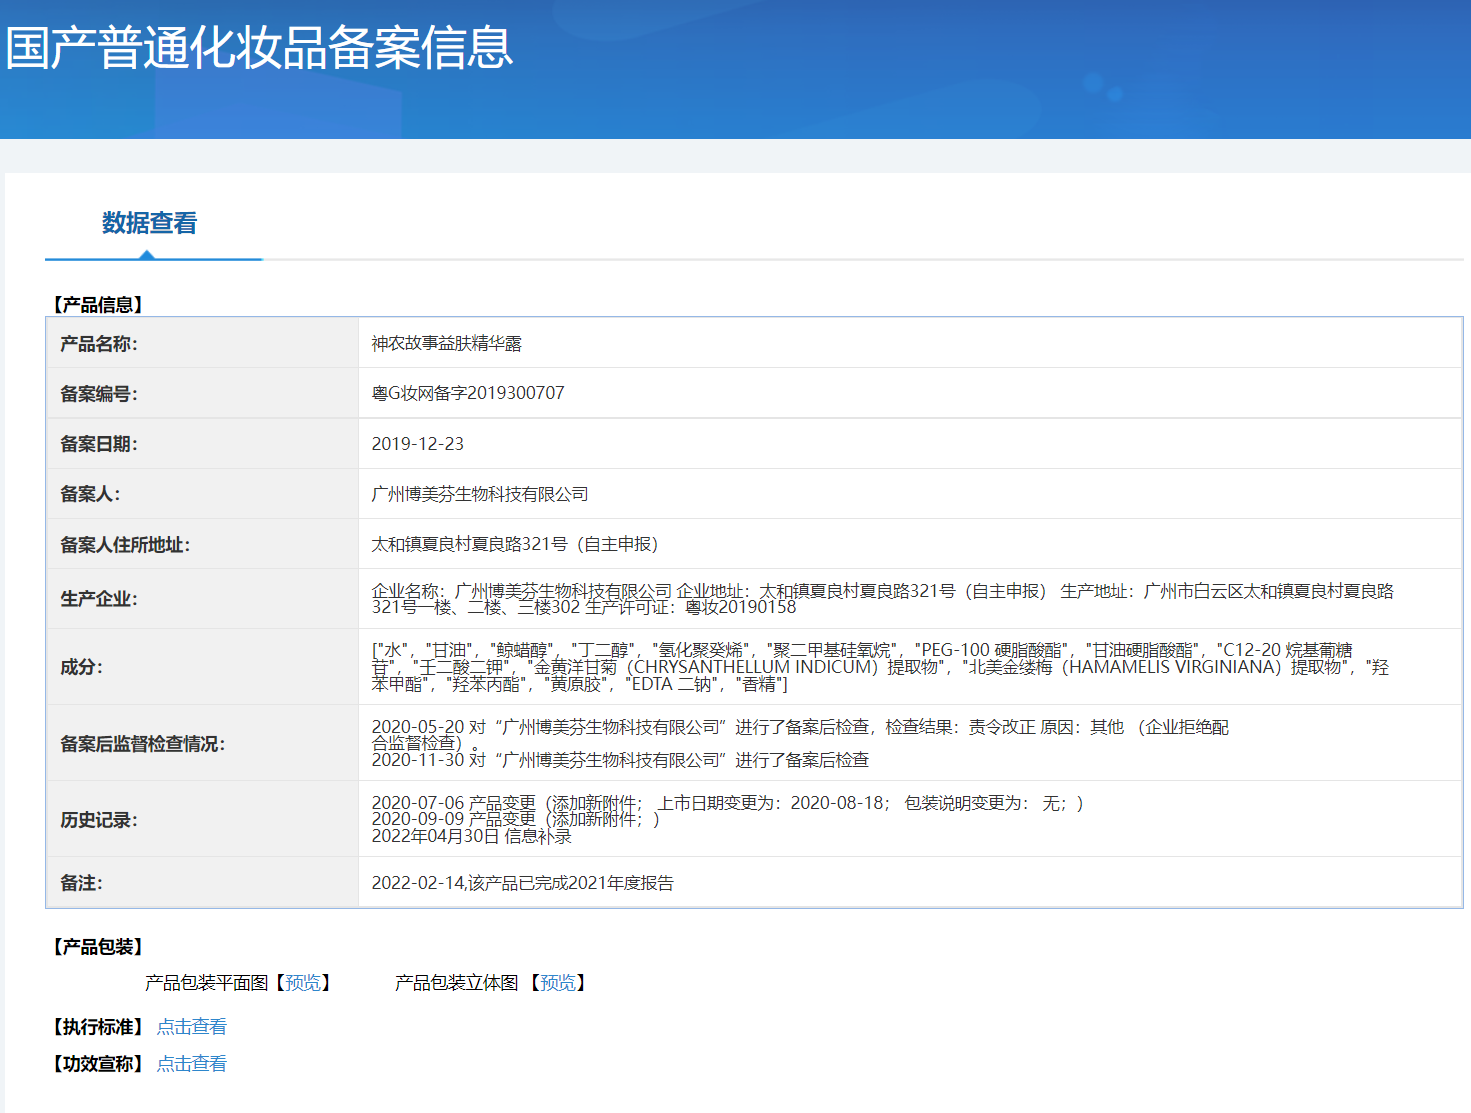Click the 【产品包装】 section heading
1471x1113 pixels.
point(98,947)
